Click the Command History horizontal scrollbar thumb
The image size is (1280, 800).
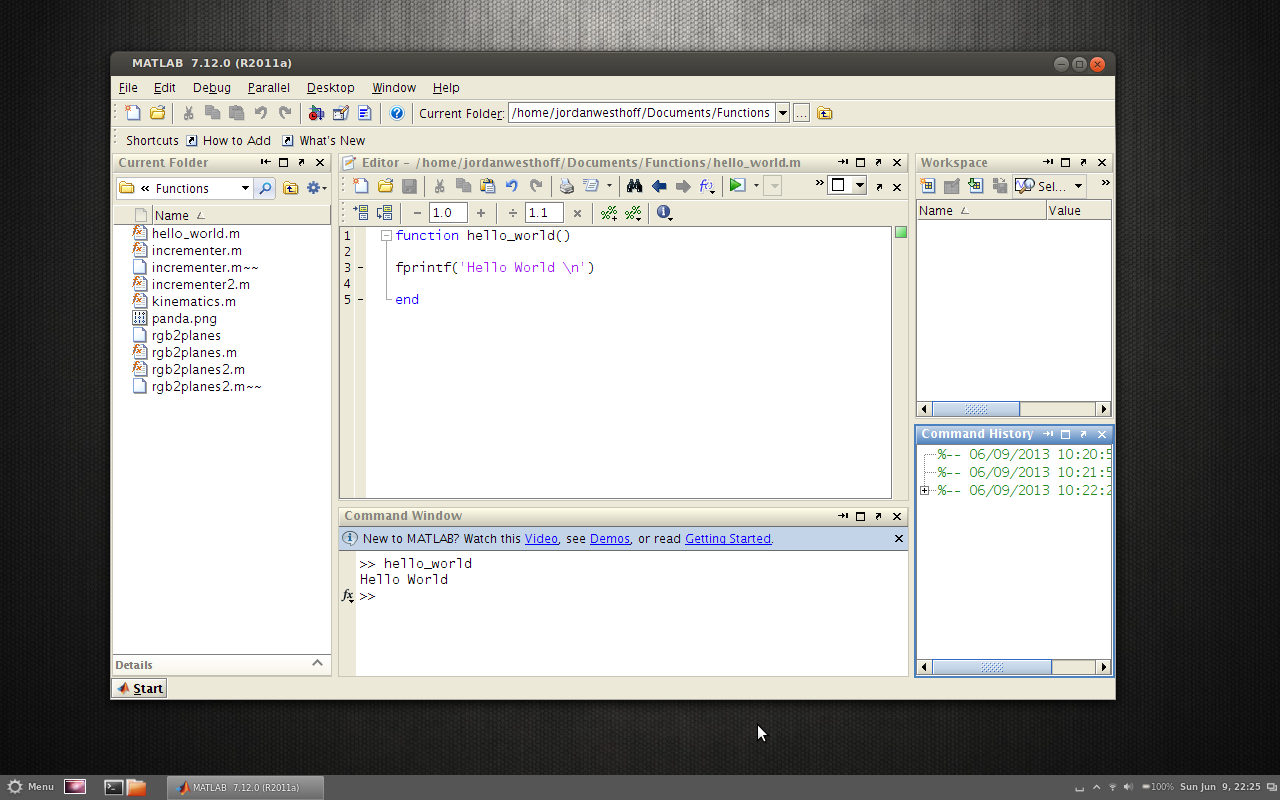pos(992,667)
